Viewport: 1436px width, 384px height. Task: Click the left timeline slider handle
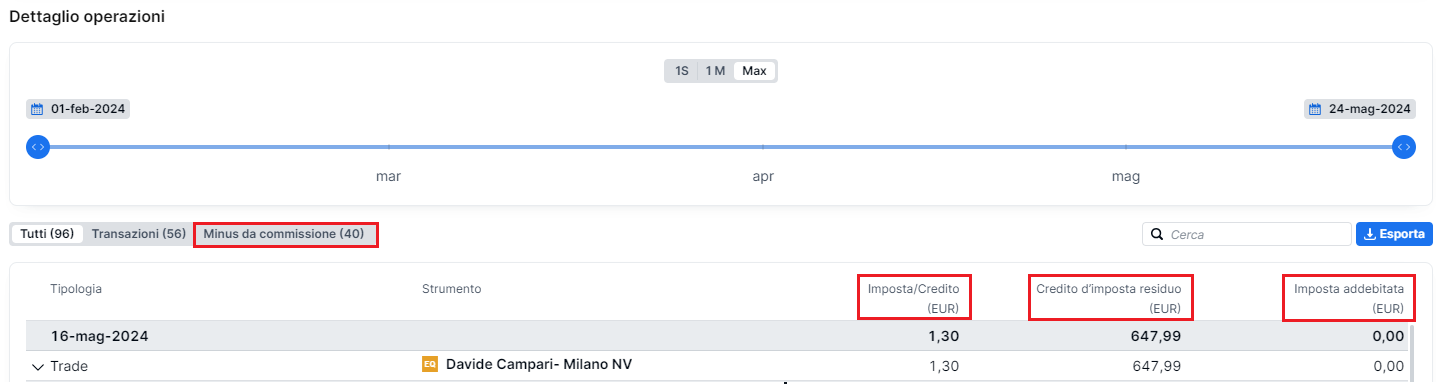38,147
